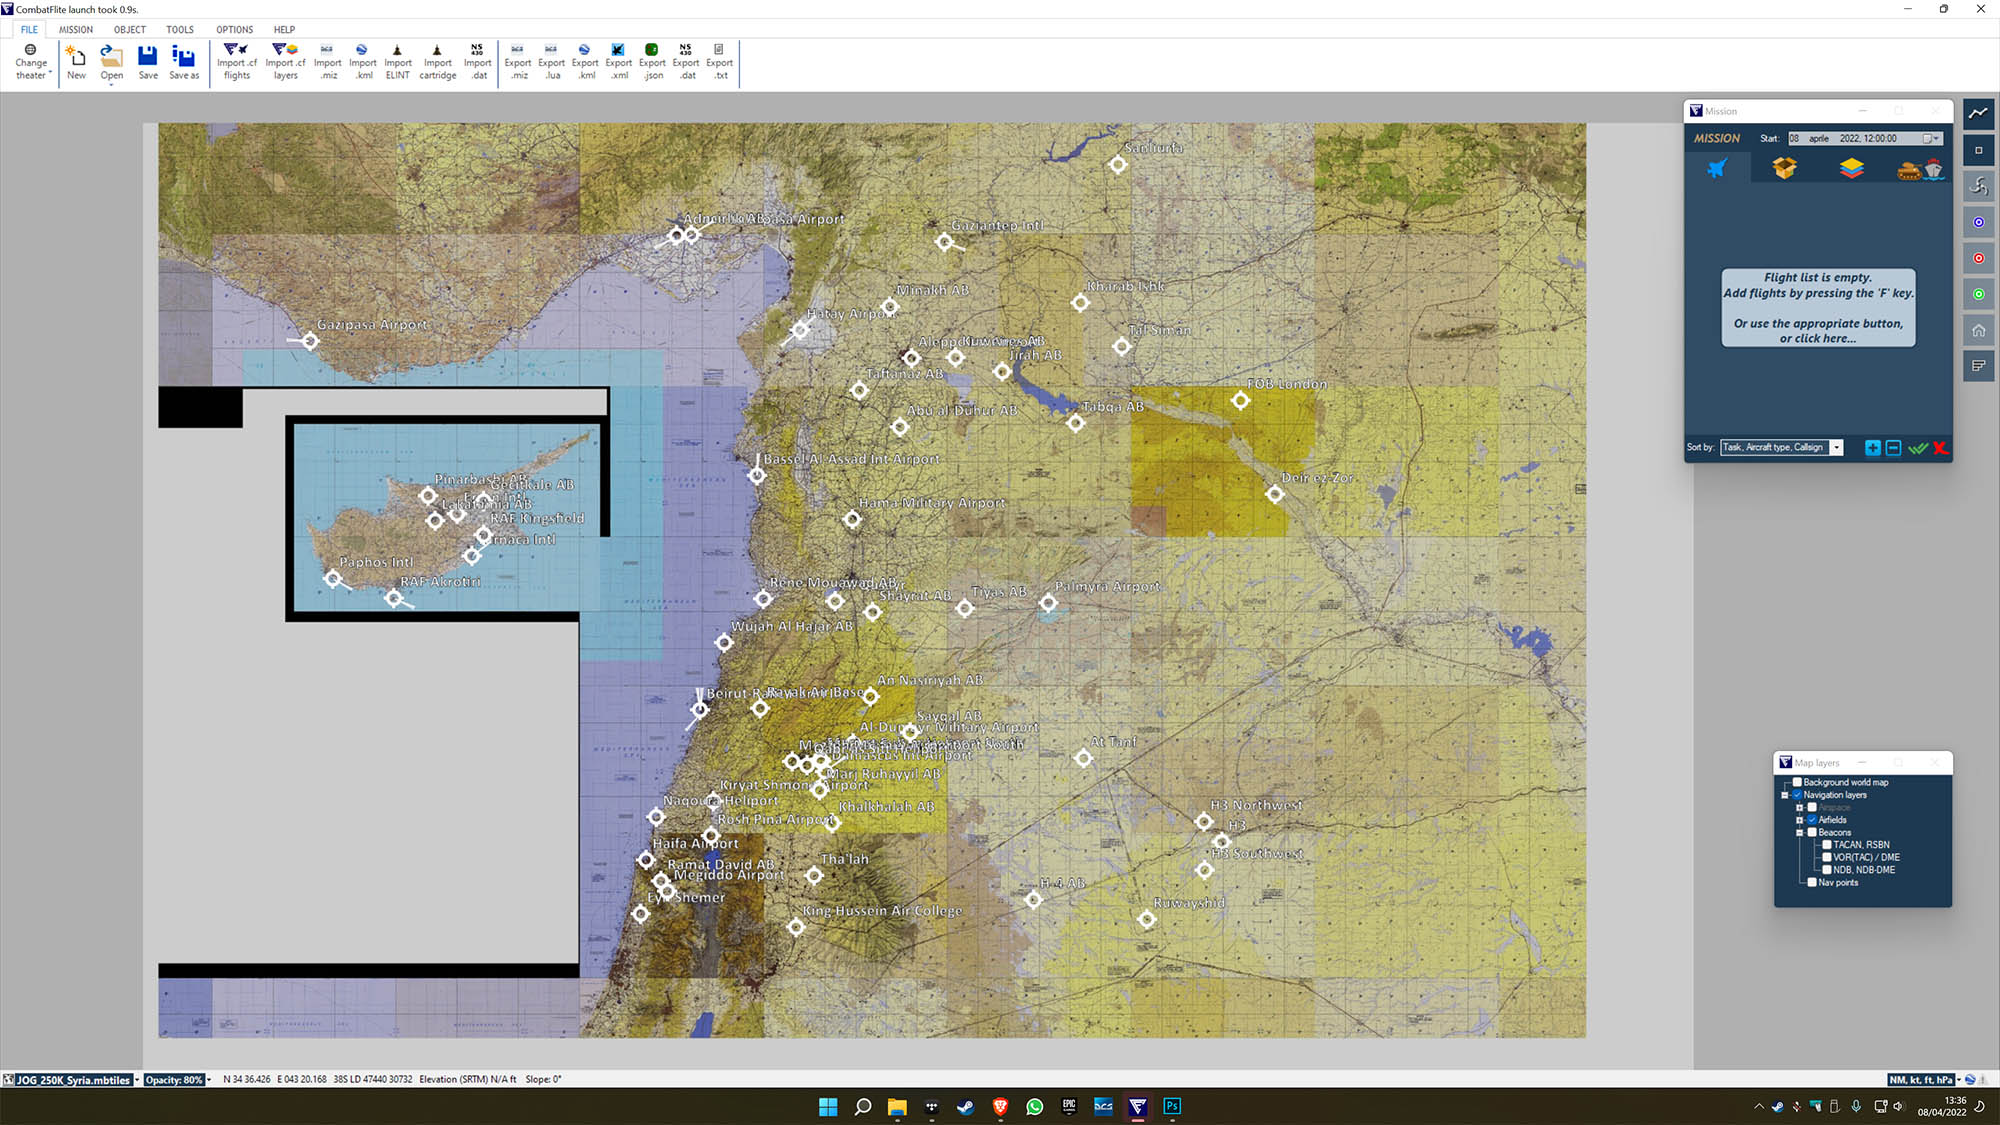The image size is (2000, 1125).
Task: Open the TOOLS menu
Action: tap(179, 29)
